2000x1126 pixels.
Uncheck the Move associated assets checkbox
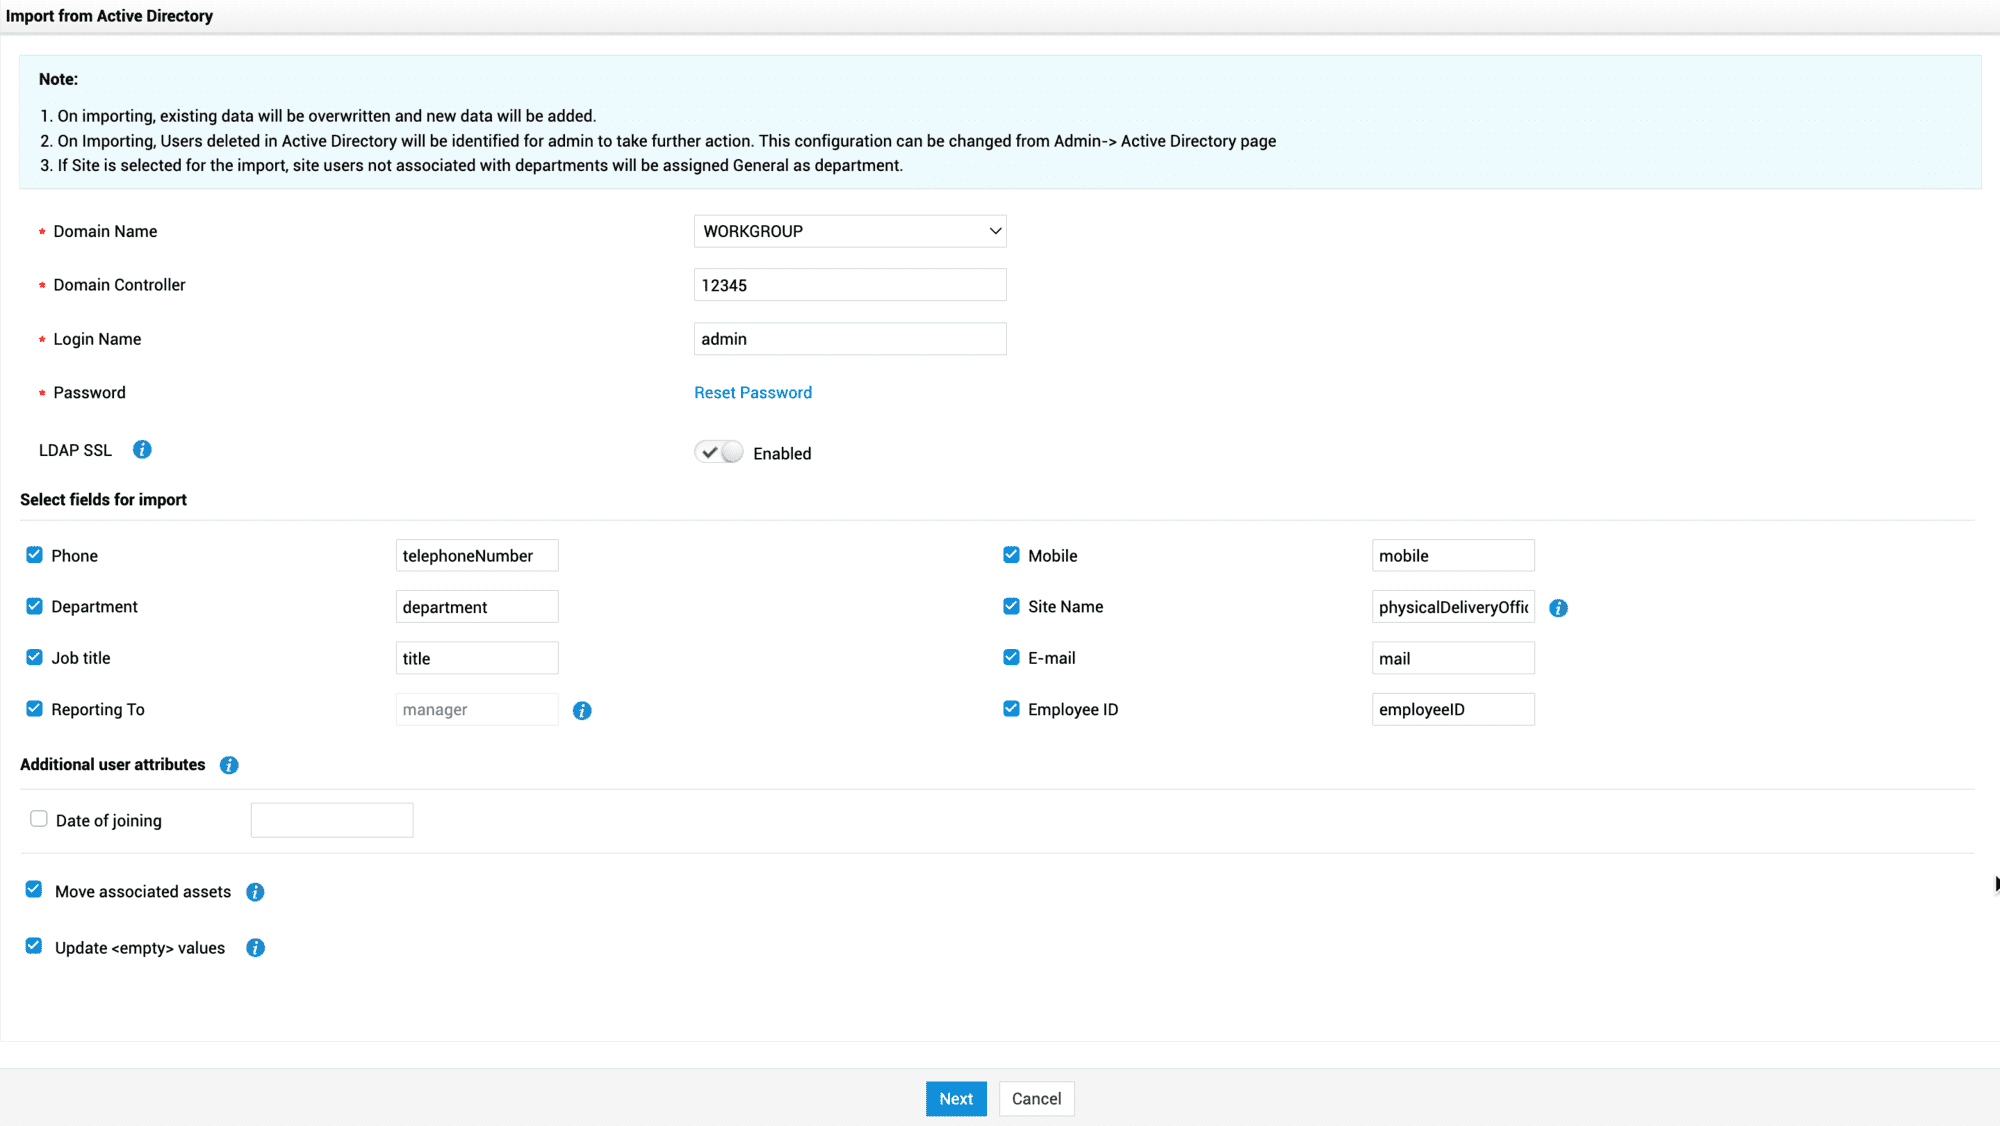[34, 890]
